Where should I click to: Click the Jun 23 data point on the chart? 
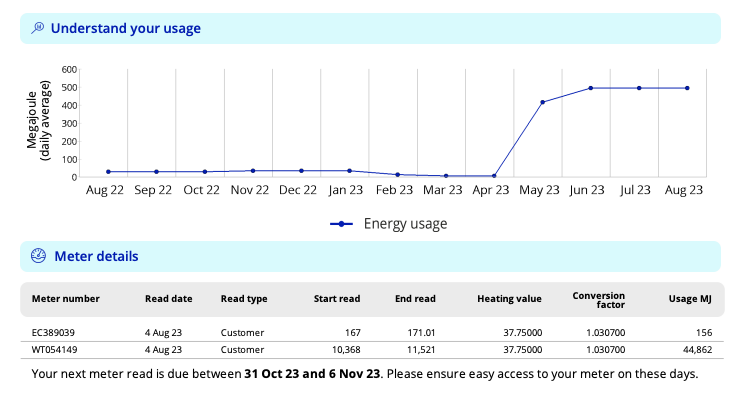(591, 88)
